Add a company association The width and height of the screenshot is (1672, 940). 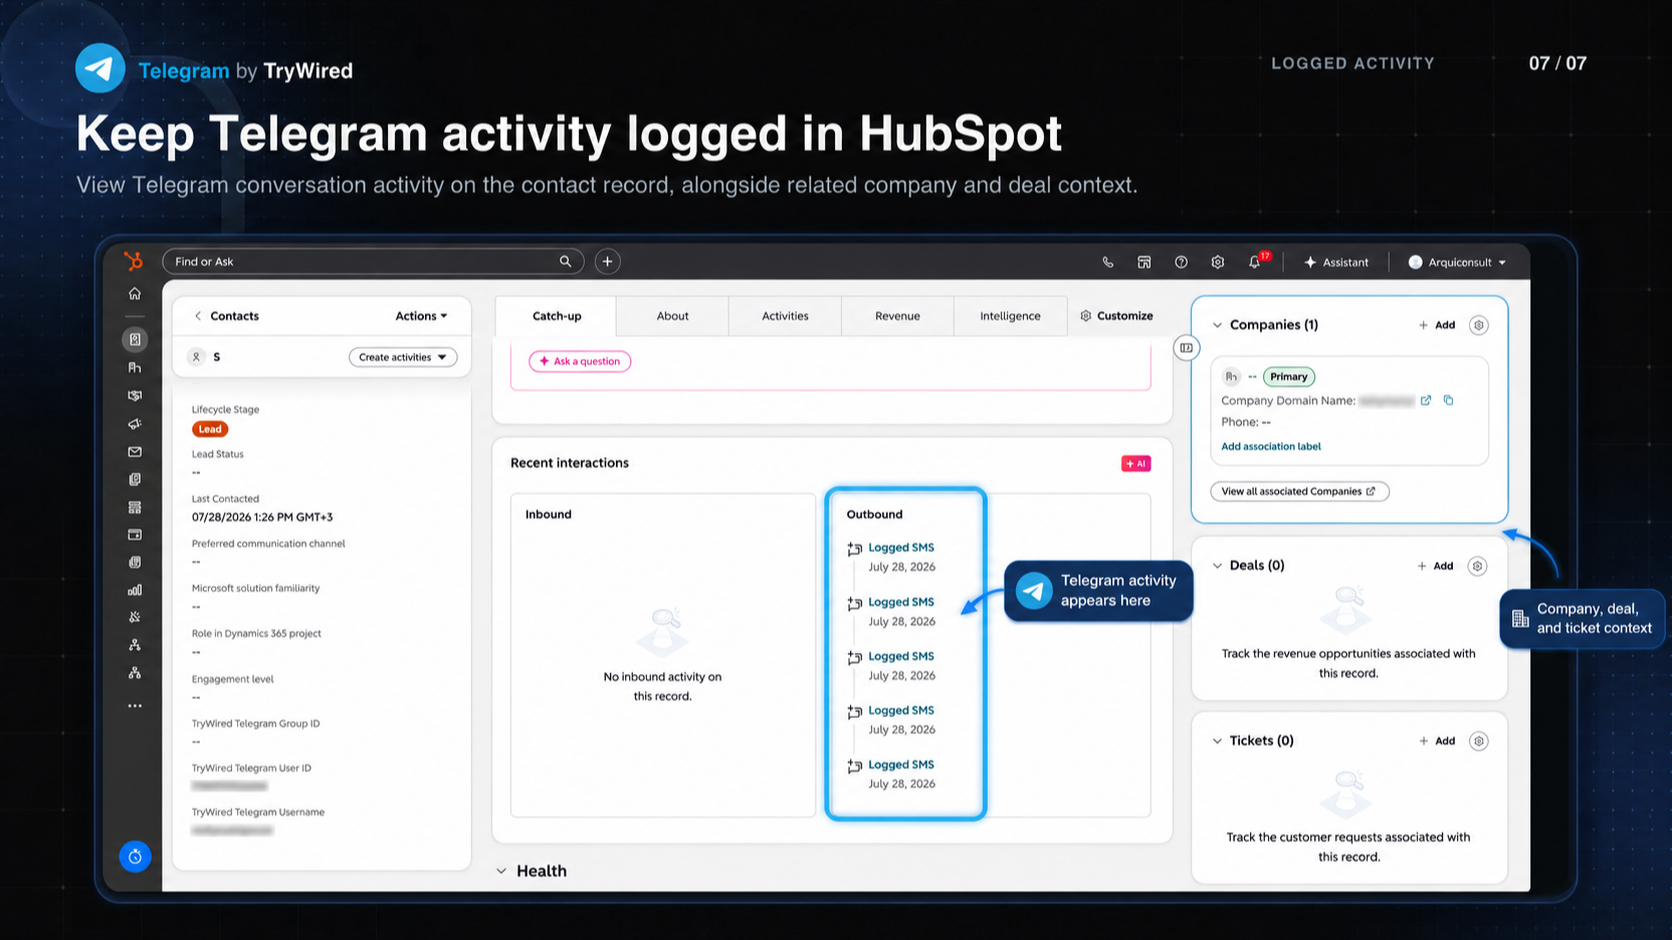pyautogui.click(x=1437, y=325)
